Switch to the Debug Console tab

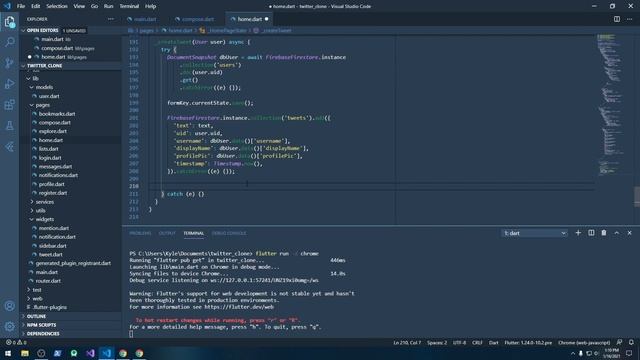click(229, 233)
